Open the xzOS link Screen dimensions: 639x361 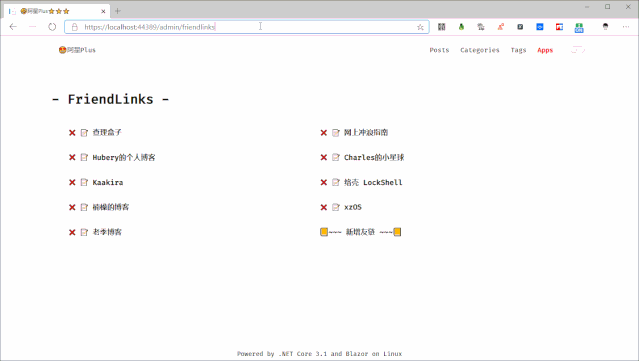click(353, 207)
